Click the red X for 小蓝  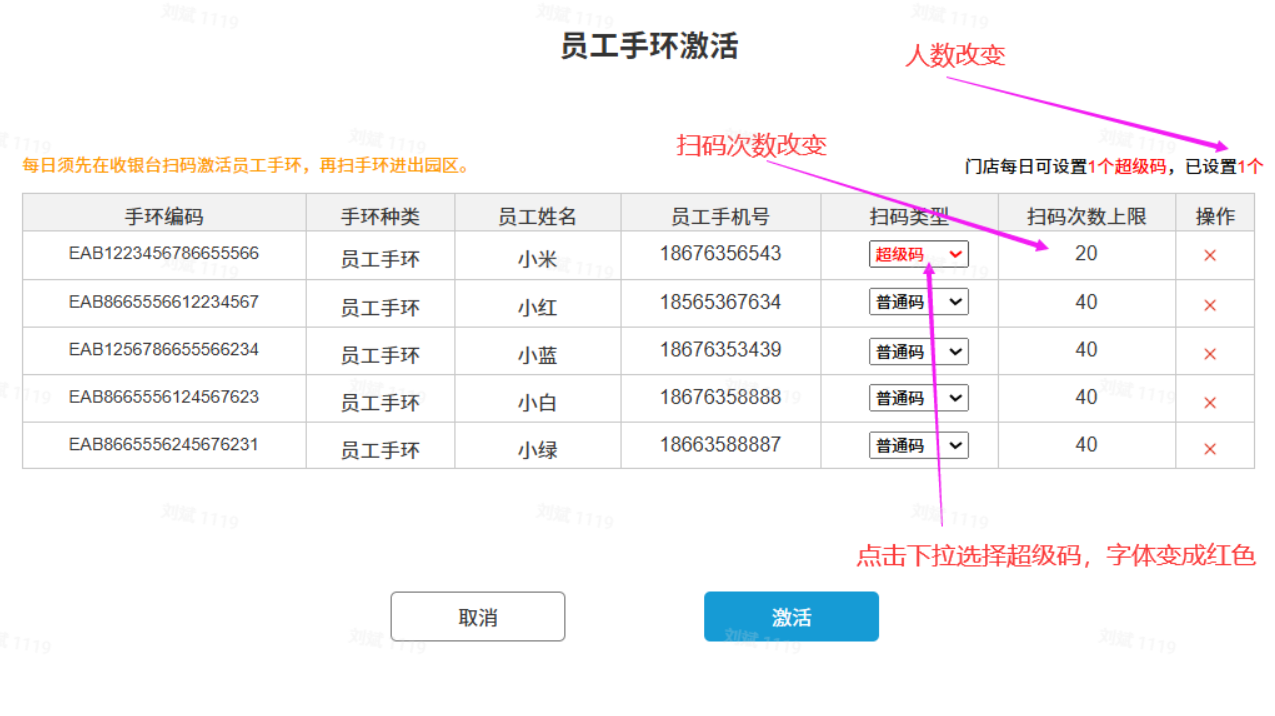[x=1209, y=354]
